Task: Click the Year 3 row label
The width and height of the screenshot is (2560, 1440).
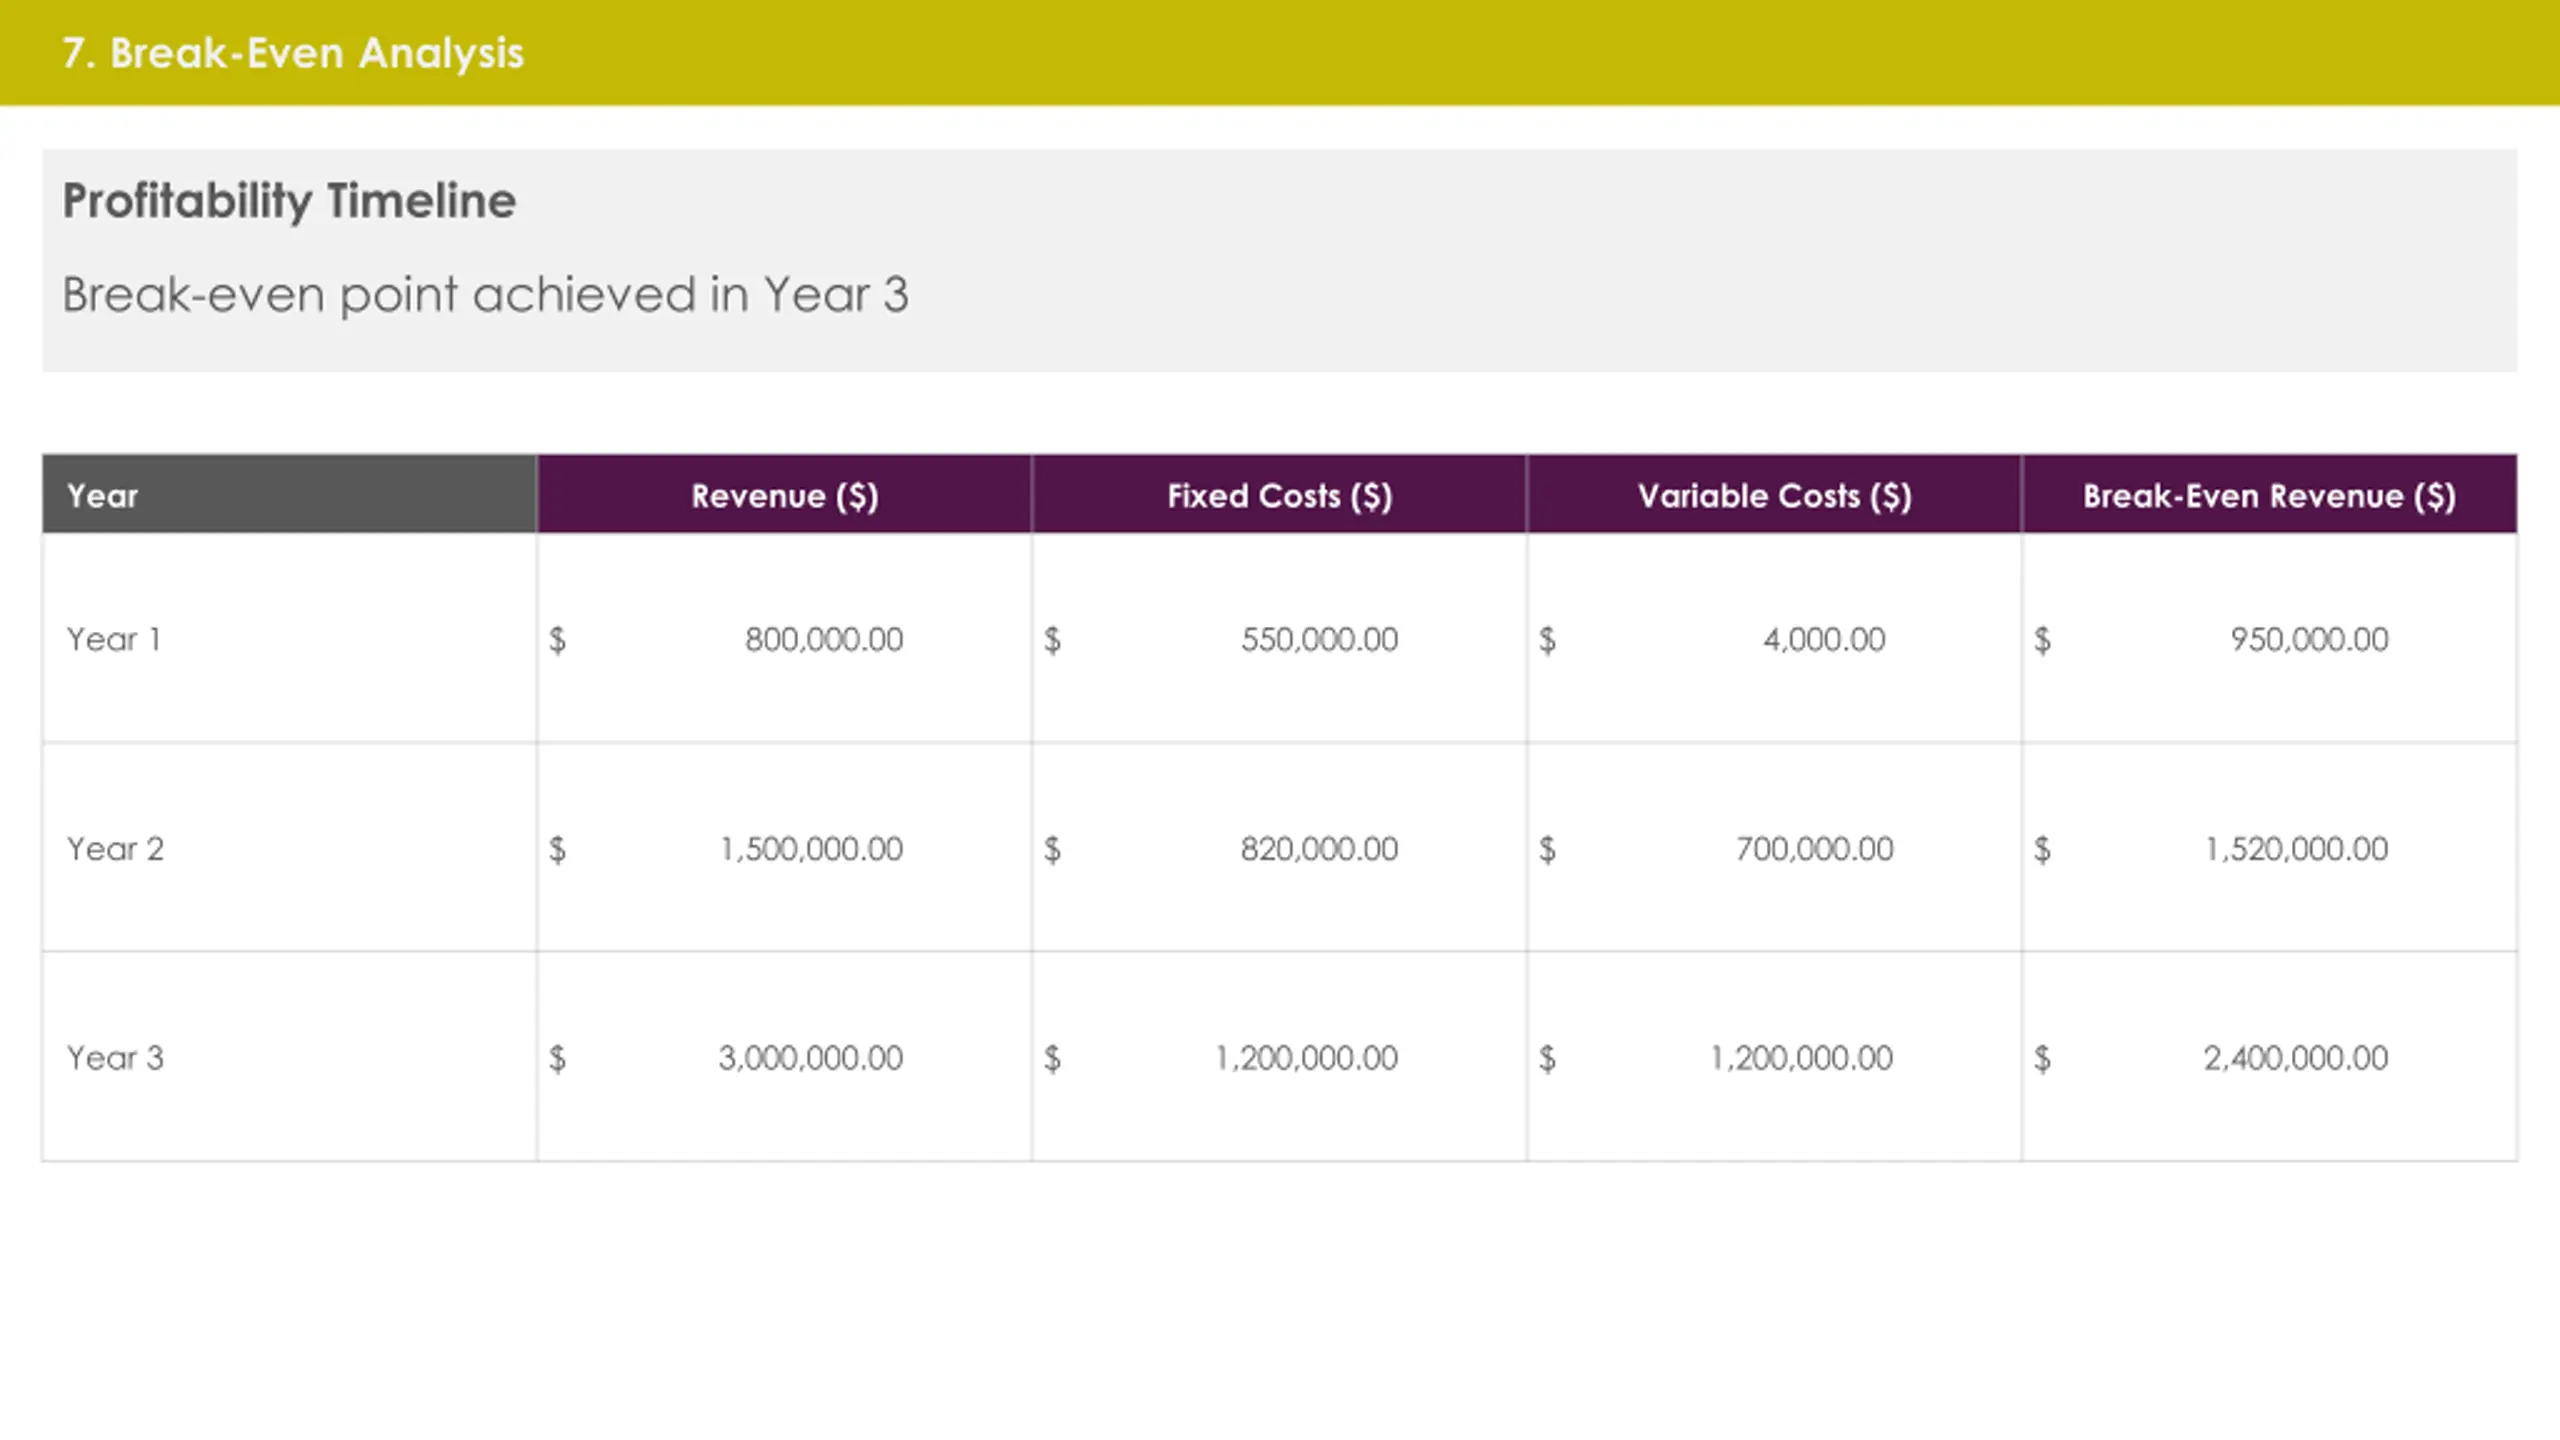Action: (x=115, y=1058)
